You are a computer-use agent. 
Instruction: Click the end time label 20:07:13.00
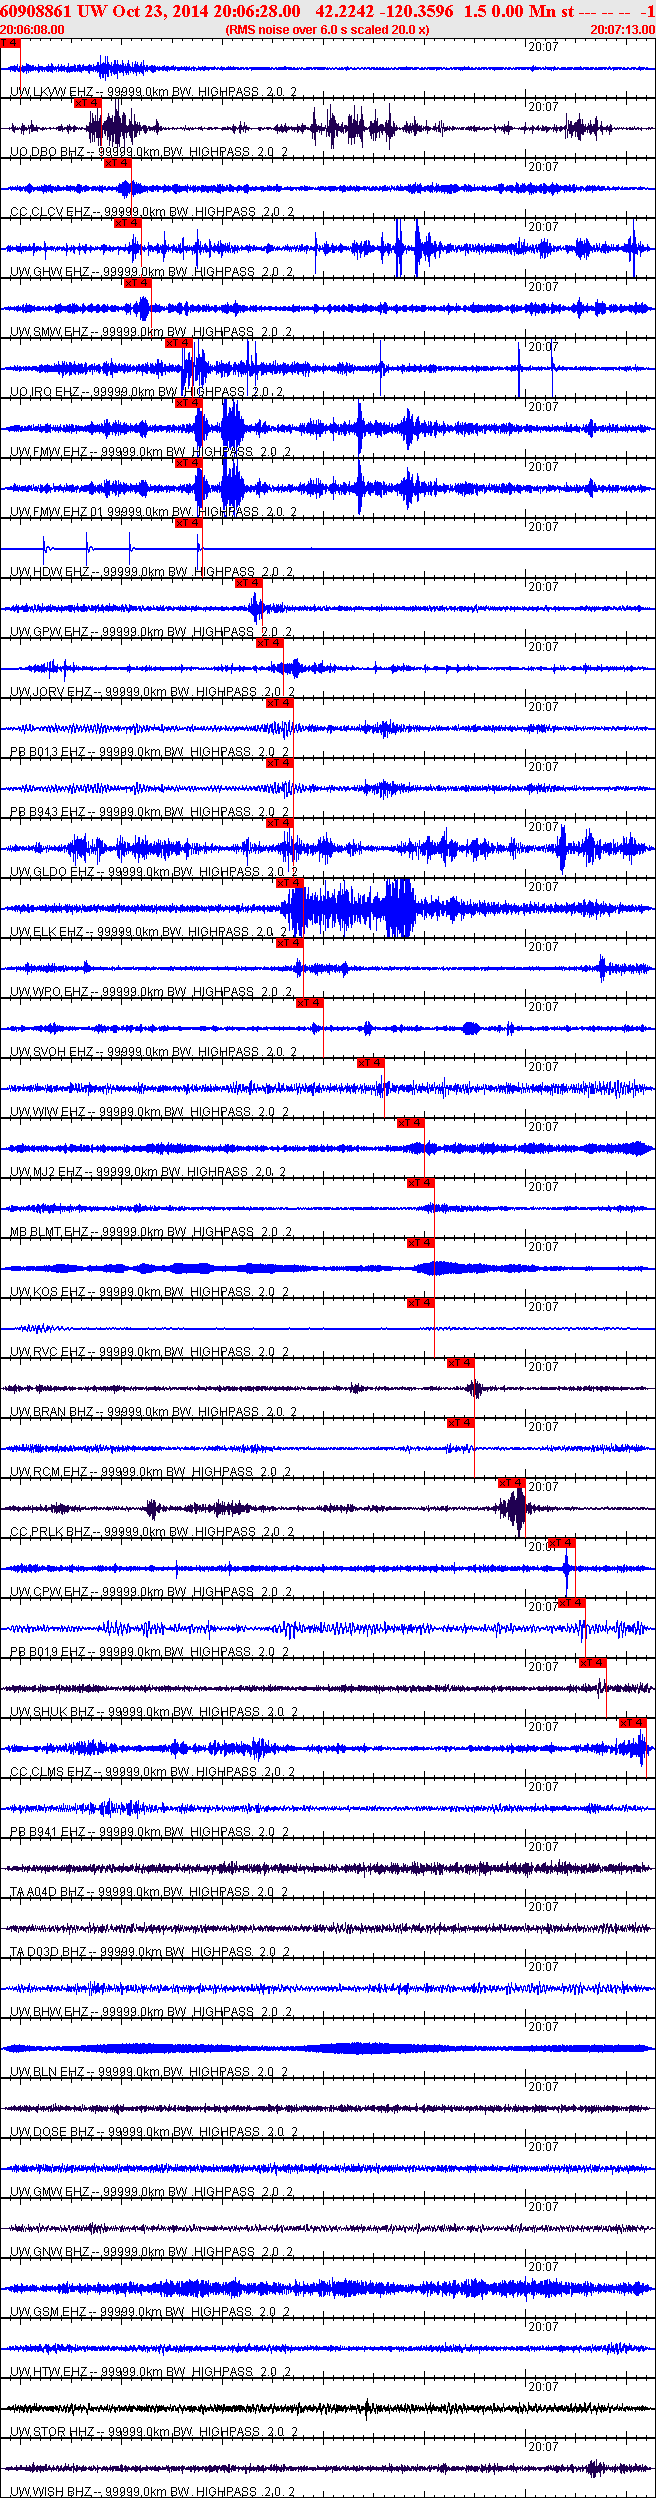point(622,30)
